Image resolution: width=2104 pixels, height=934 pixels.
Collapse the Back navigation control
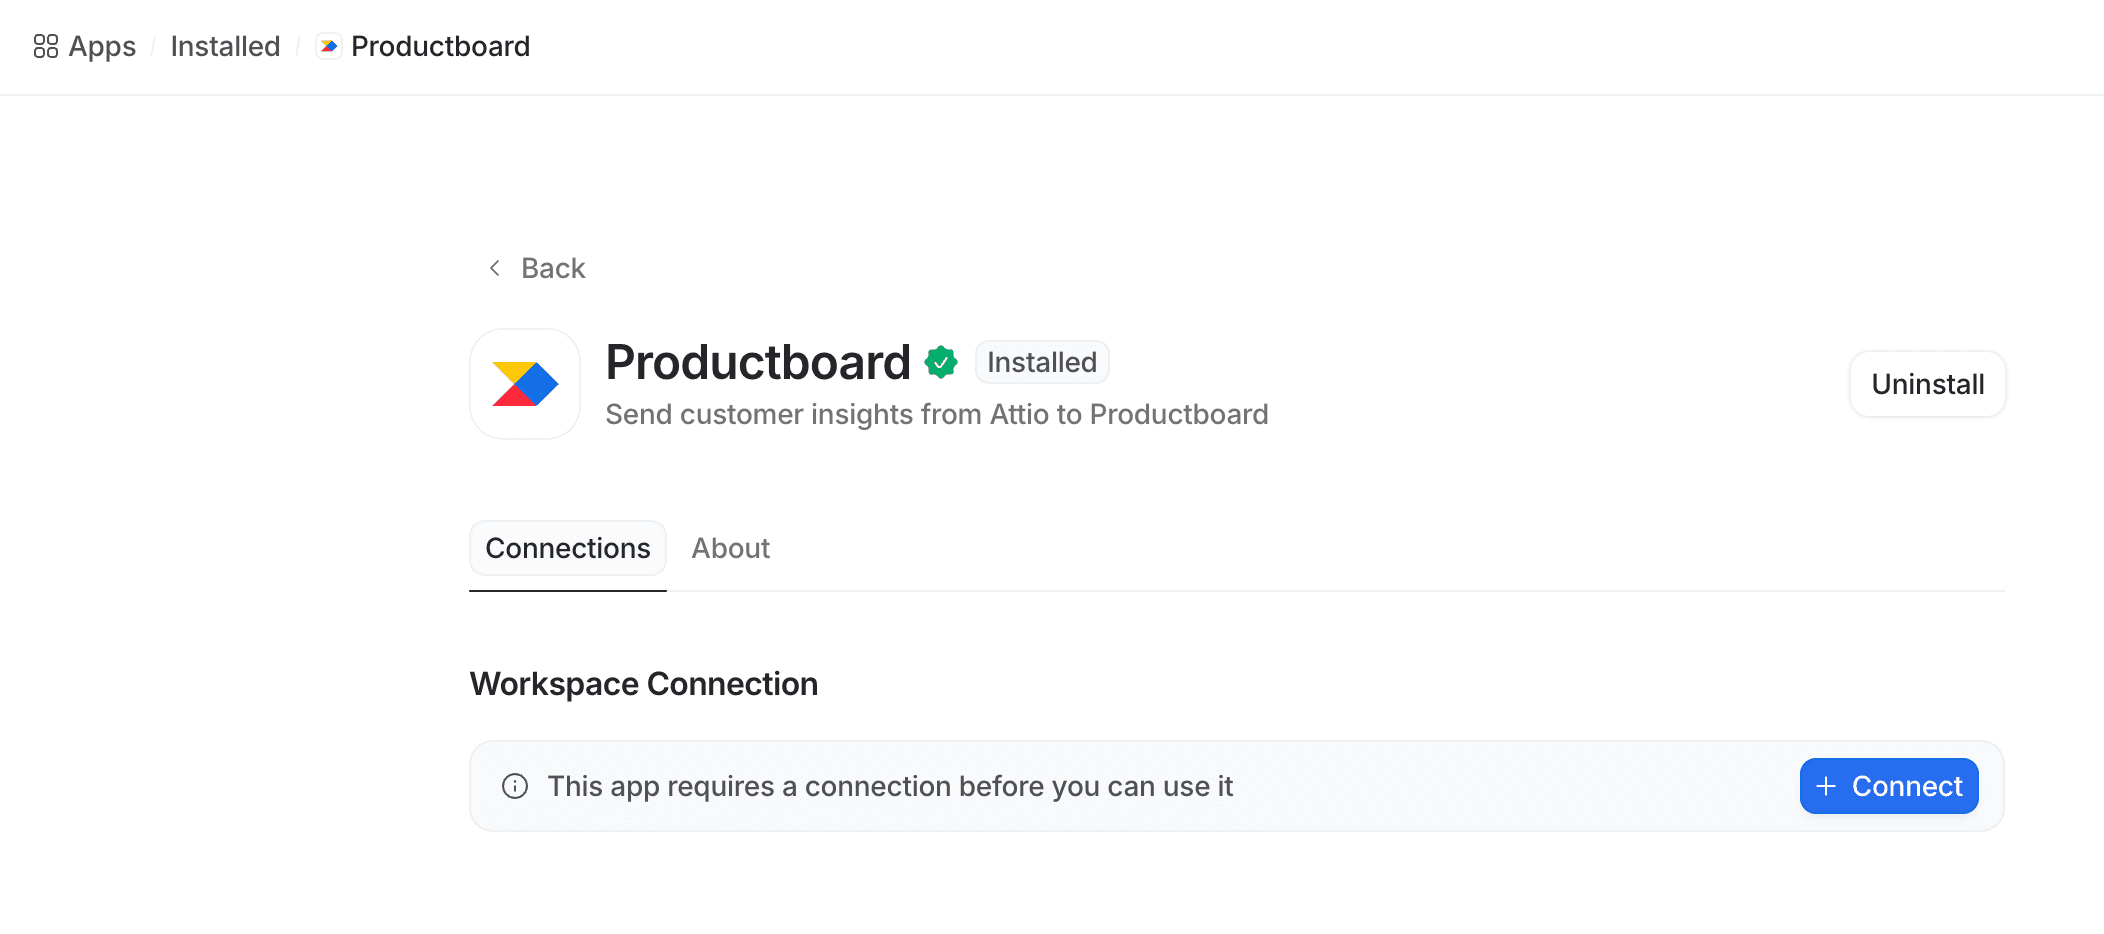click(535, 268)
